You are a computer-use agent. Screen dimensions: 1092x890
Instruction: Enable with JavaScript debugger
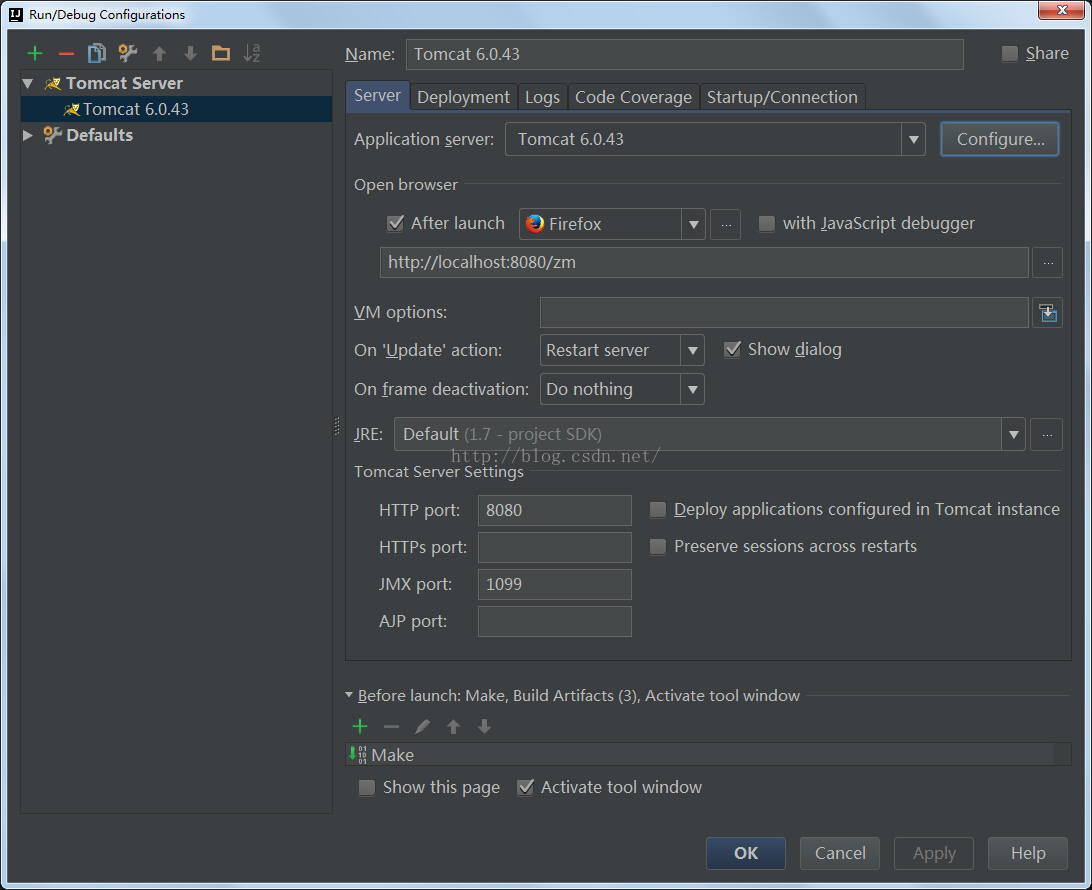766,224
